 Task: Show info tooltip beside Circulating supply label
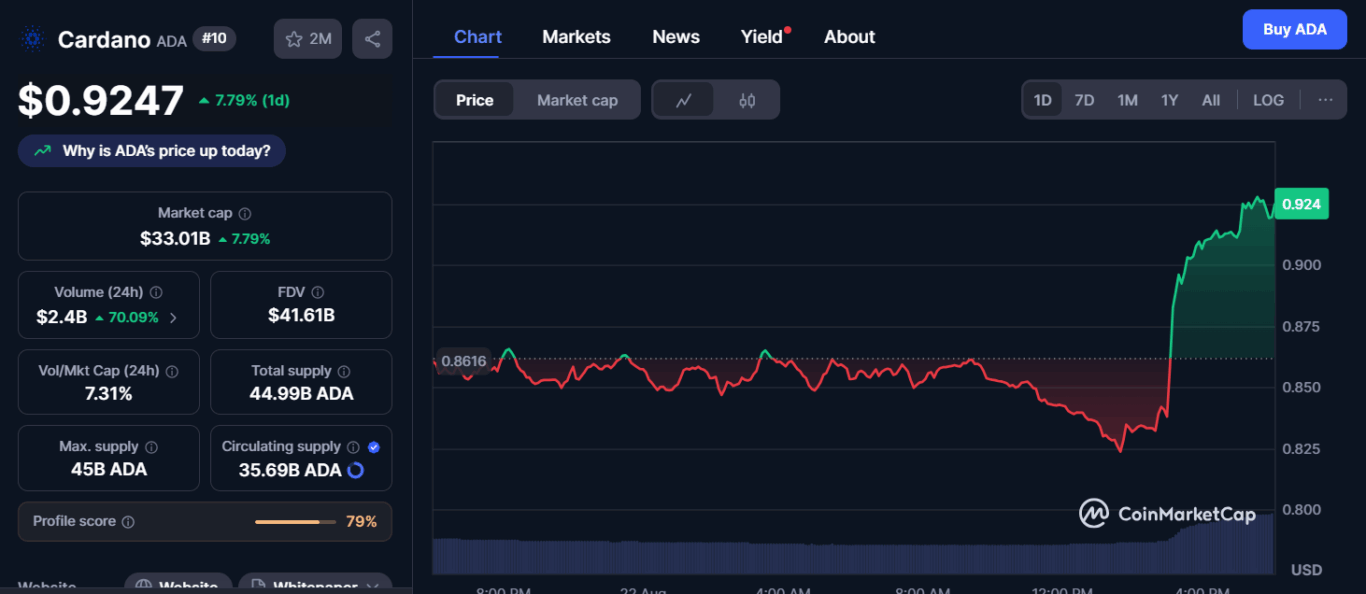pyautogui.click(x=354, y=447)
